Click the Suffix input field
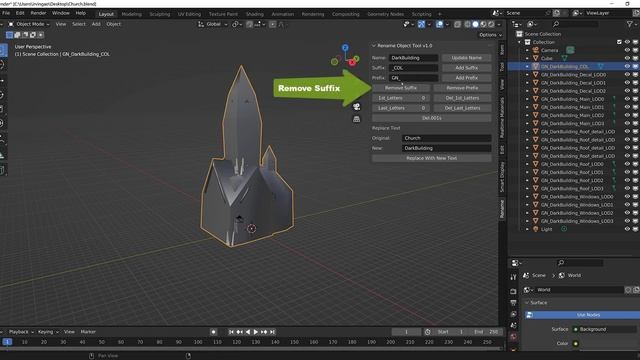 tap(413, 68)
